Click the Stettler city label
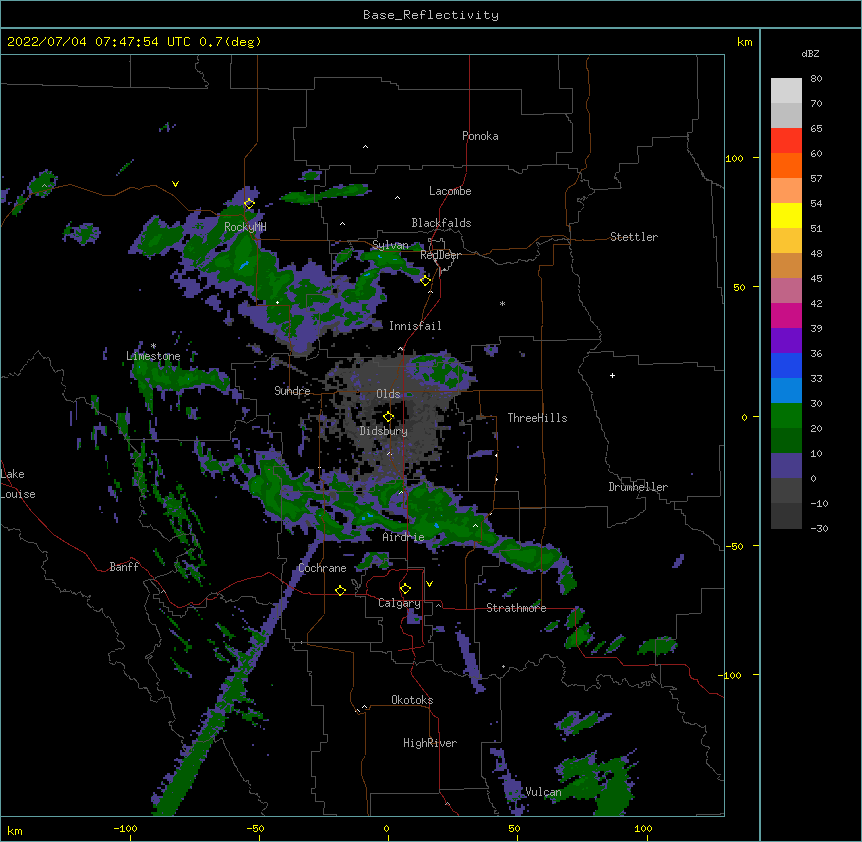862x842 pixels. click(634, 237)
